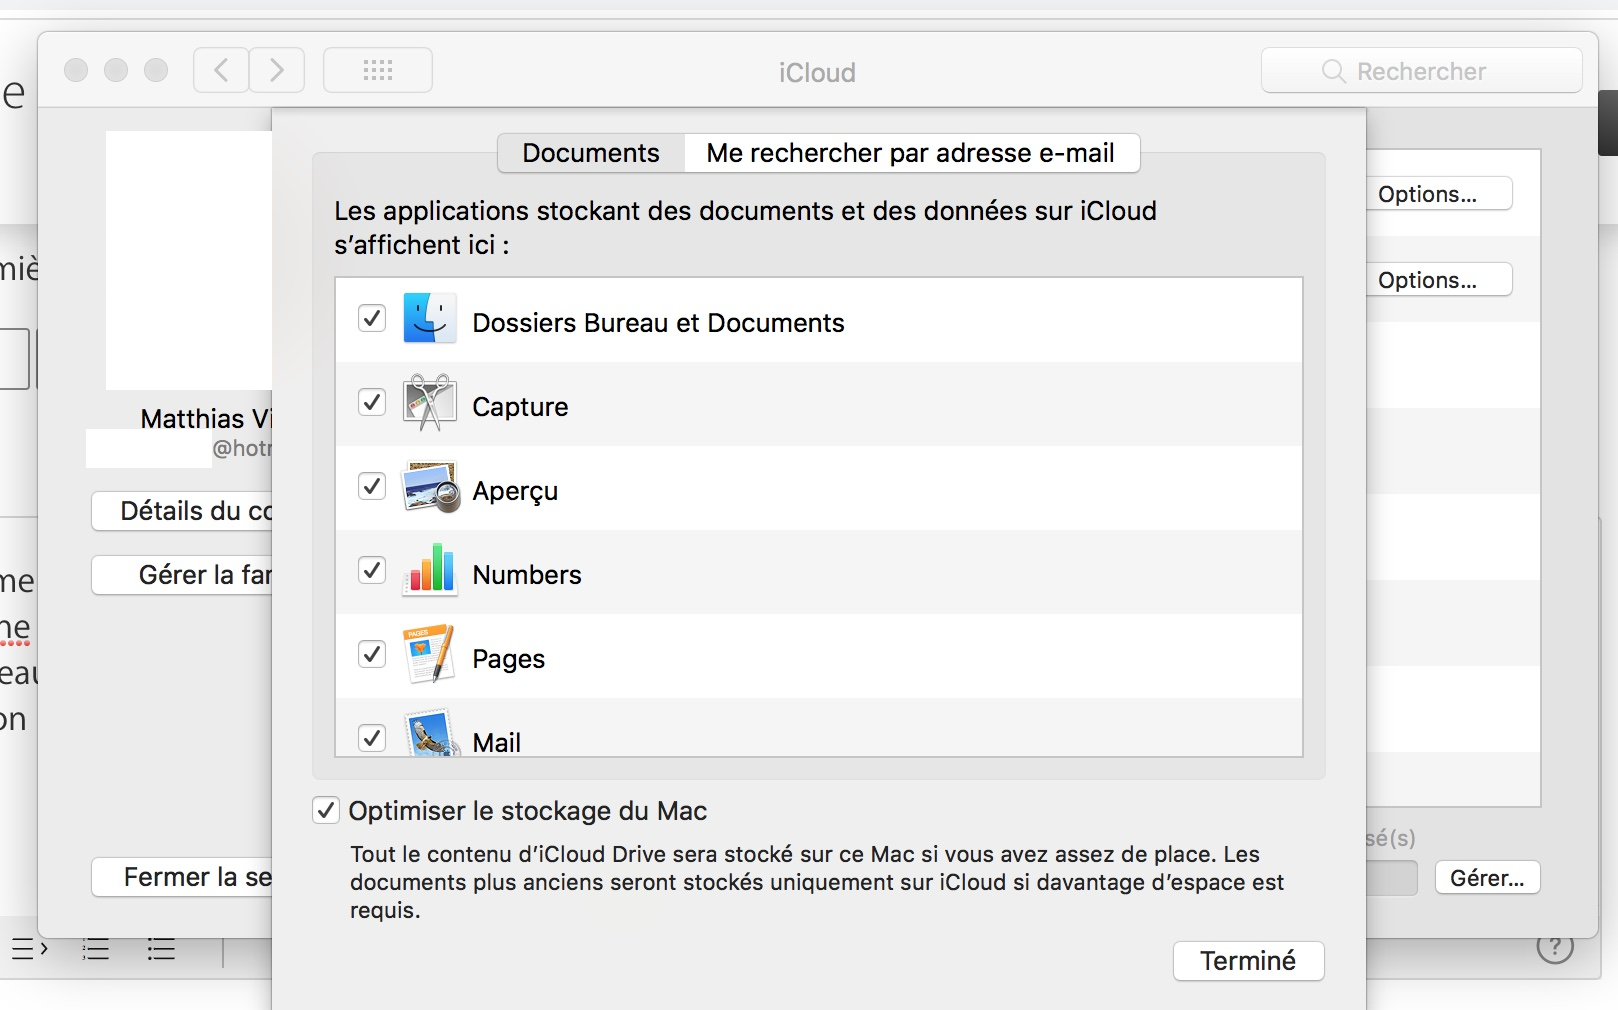
Task: Open Détails du compte button
Action: pyautogui.click(x=182, y=511)
